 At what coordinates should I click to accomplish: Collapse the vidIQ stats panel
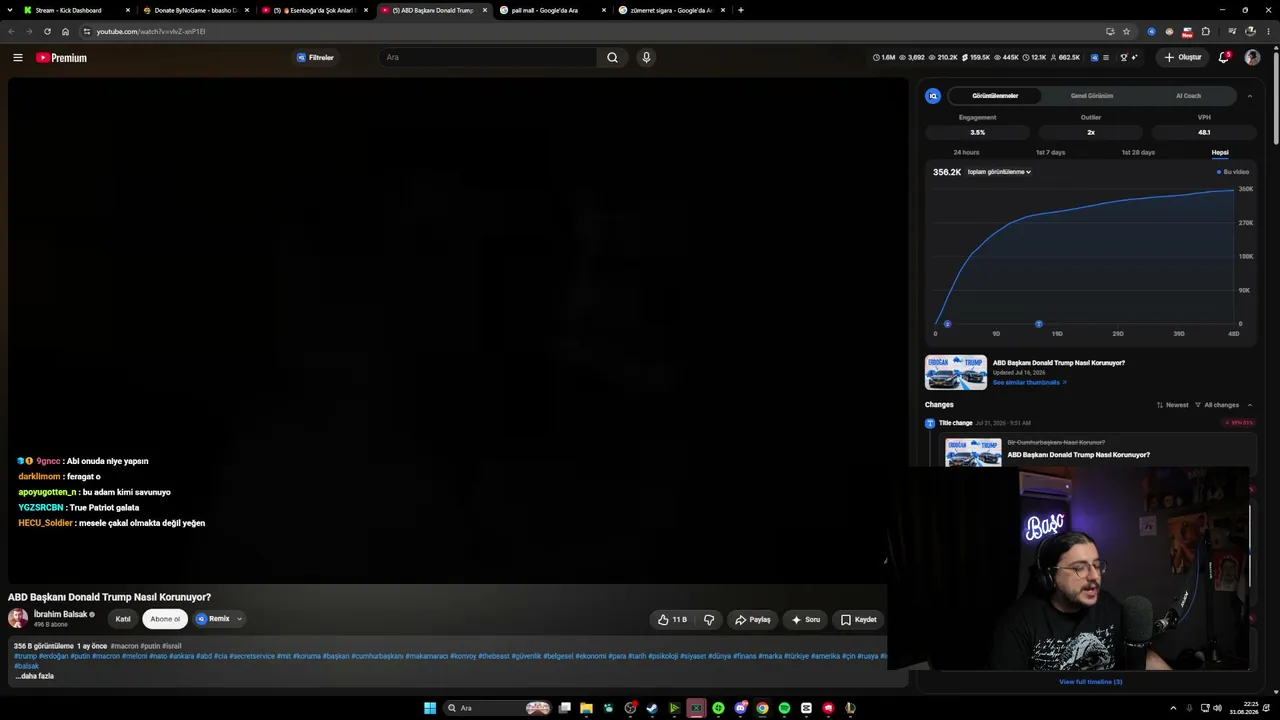(x=1249, y=96)
